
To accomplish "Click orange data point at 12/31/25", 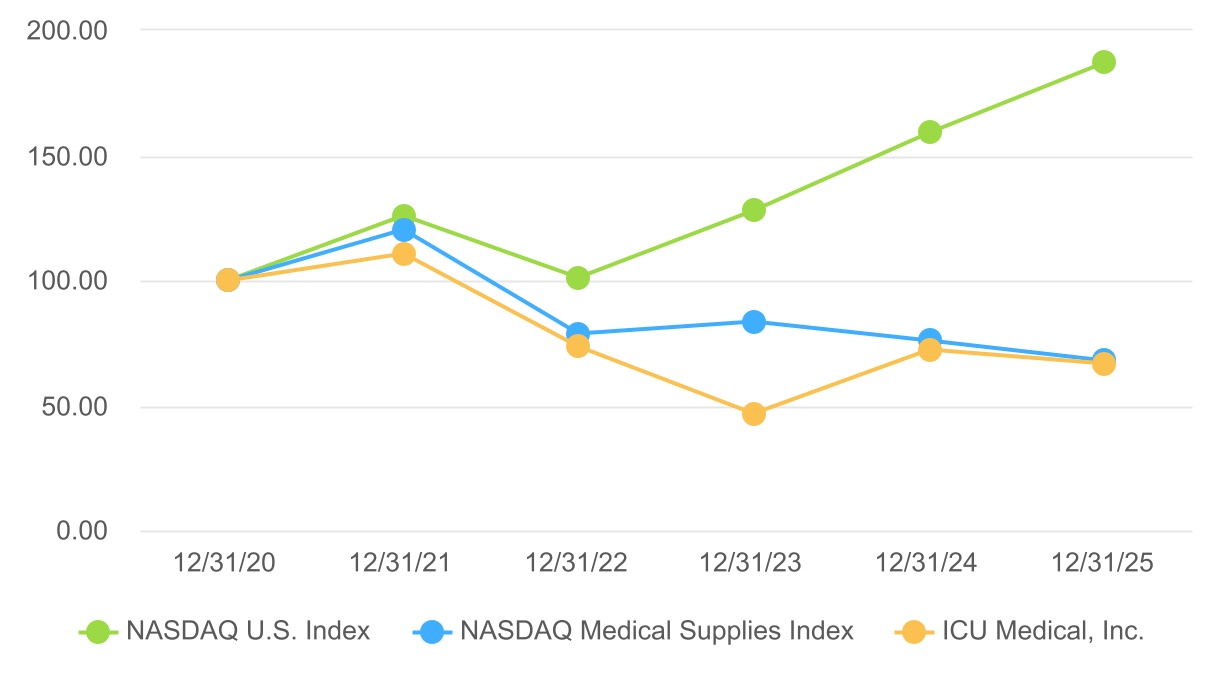I will 1104,364.
